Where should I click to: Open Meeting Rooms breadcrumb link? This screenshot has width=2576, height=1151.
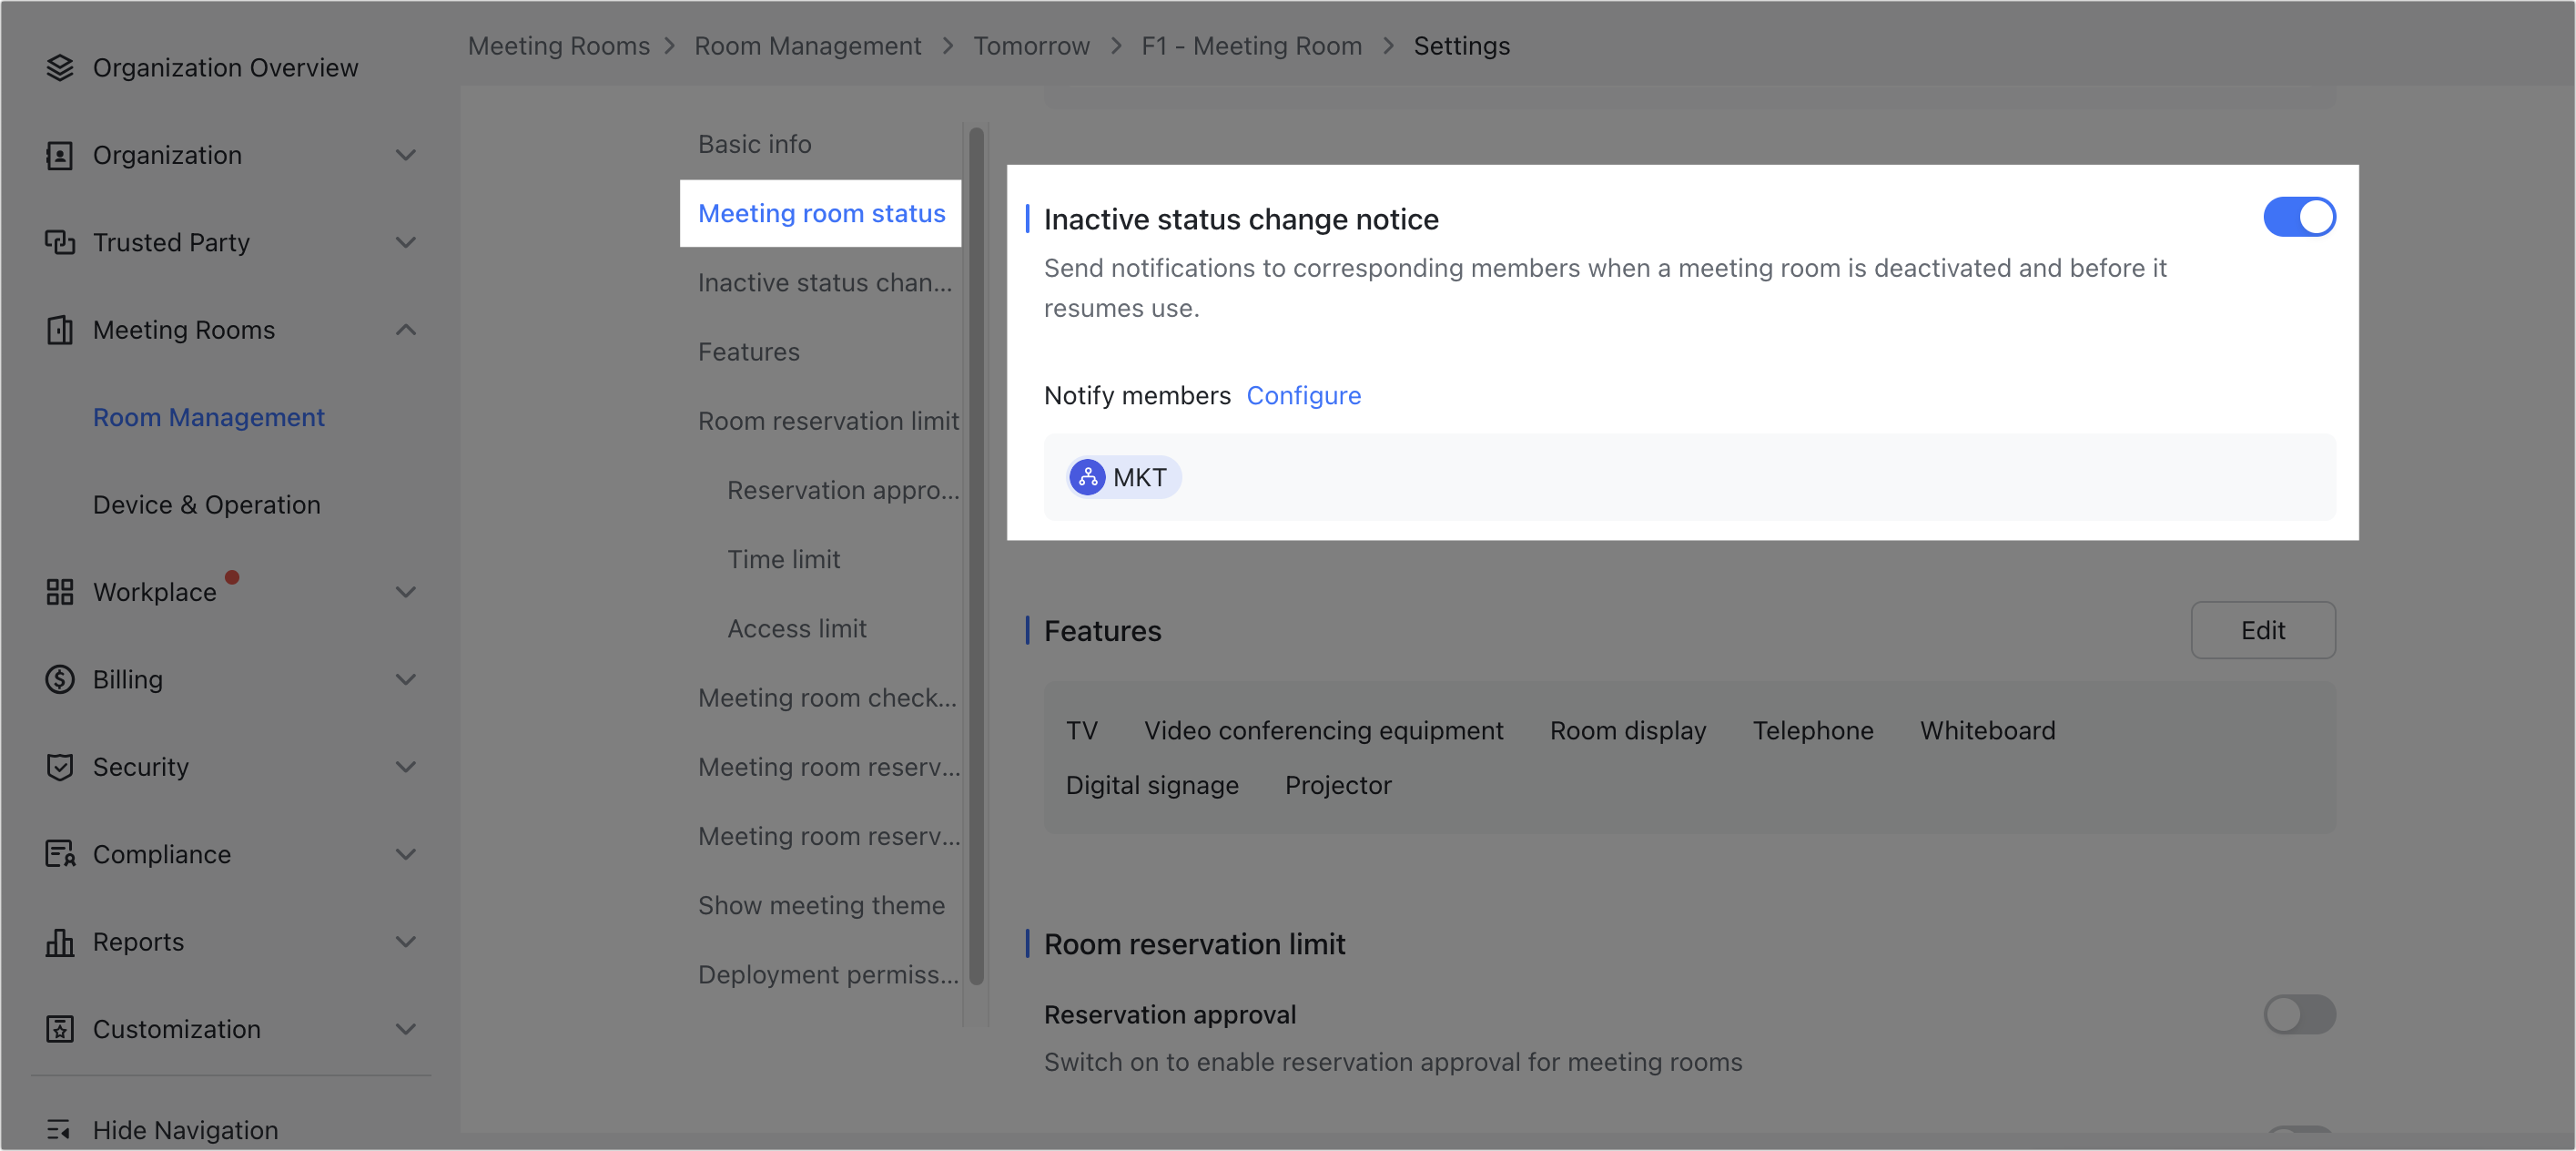[x=558, y=46]
